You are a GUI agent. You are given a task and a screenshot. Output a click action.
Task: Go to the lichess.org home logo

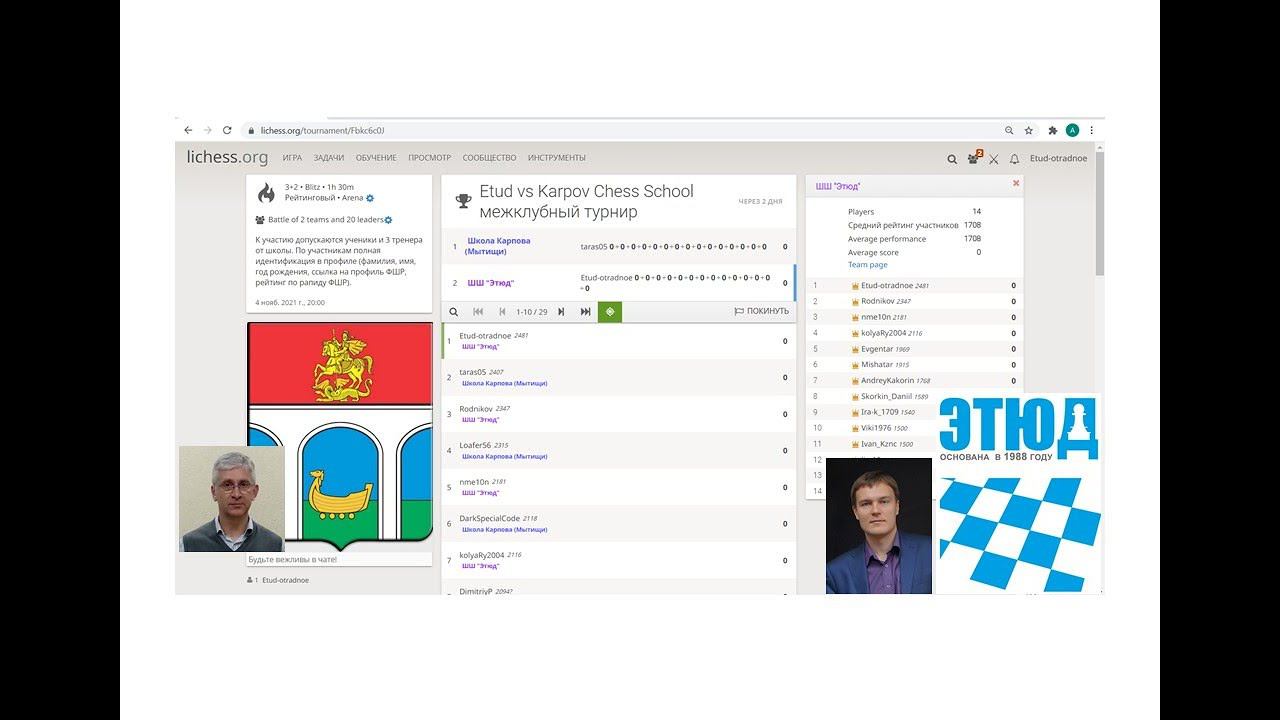(227, 157)
